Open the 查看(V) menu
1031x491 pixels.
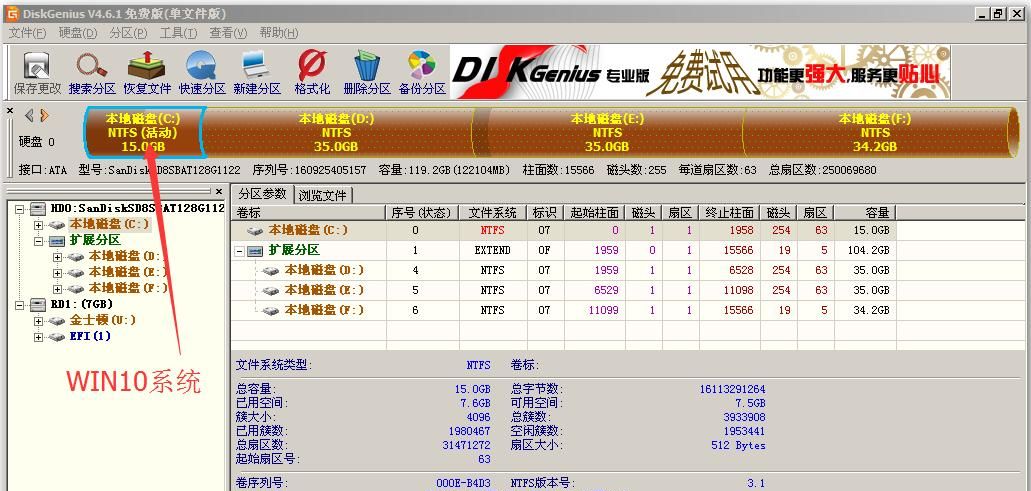pos(228,33)
